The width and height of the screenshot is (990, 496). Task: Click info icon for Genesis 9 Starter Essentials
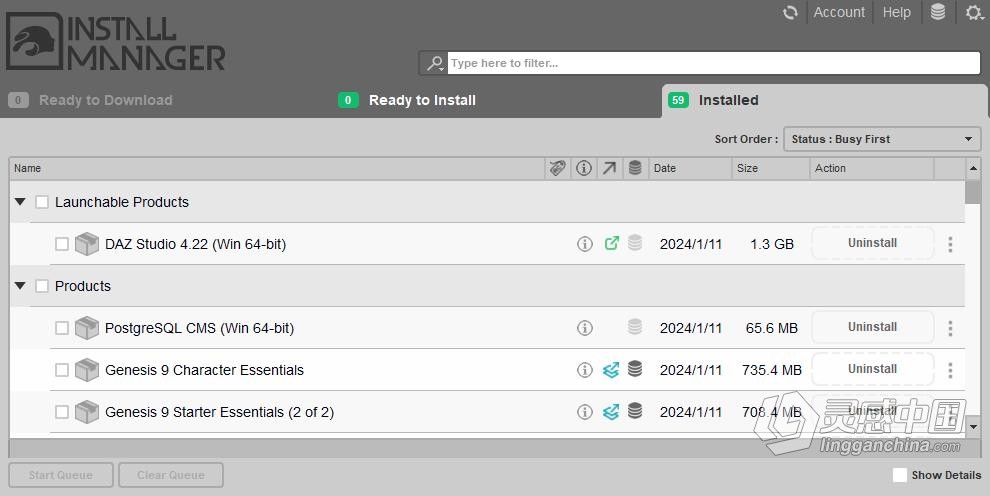pyautogui.click(x=585, y=412)
